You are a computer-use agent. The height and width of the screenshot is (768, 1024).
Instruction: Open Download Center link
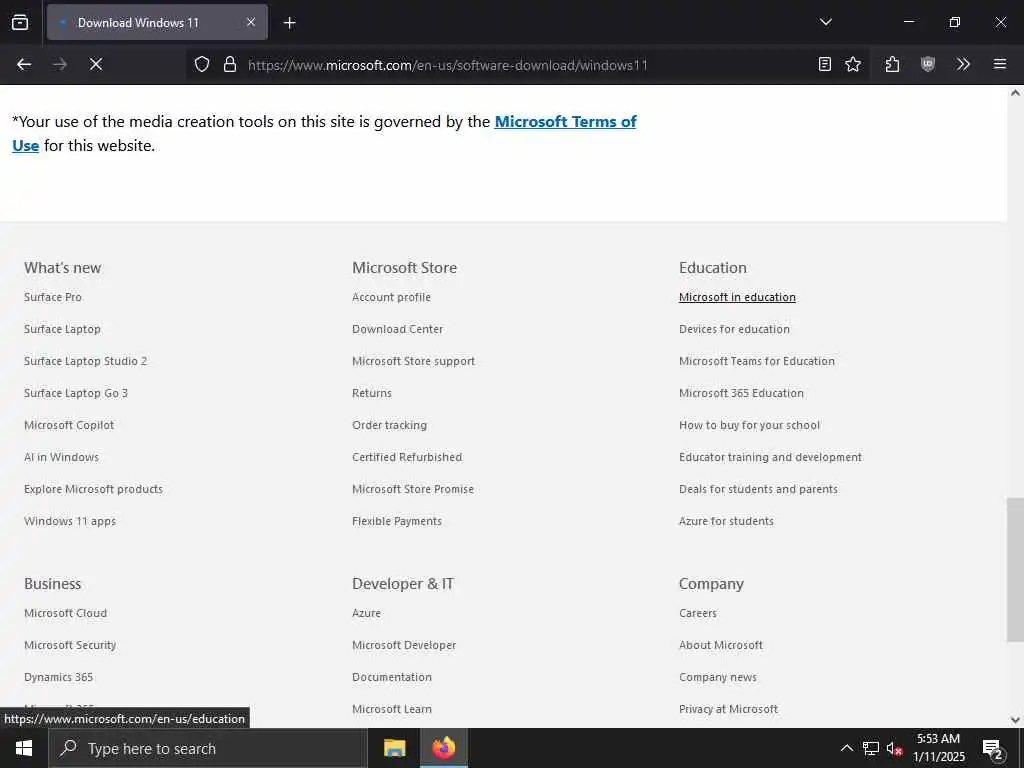click(397, 329)
